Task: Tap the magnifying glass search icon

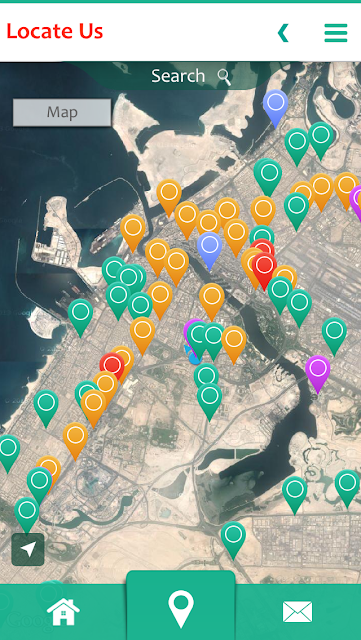Action: tap(224, 77)
